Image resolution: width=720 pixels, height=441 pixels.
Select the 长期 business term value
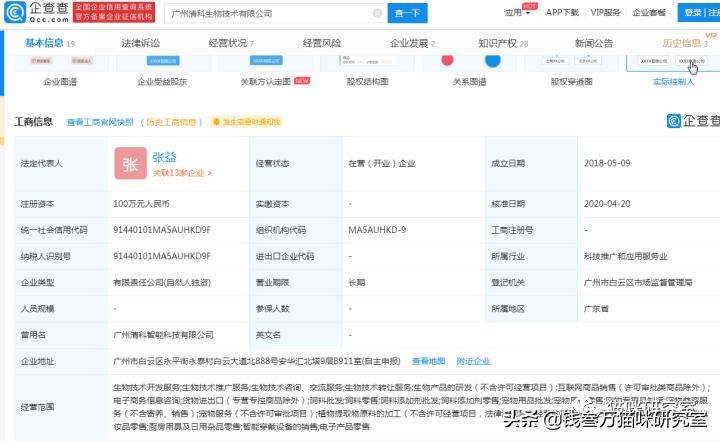point(356,283)
